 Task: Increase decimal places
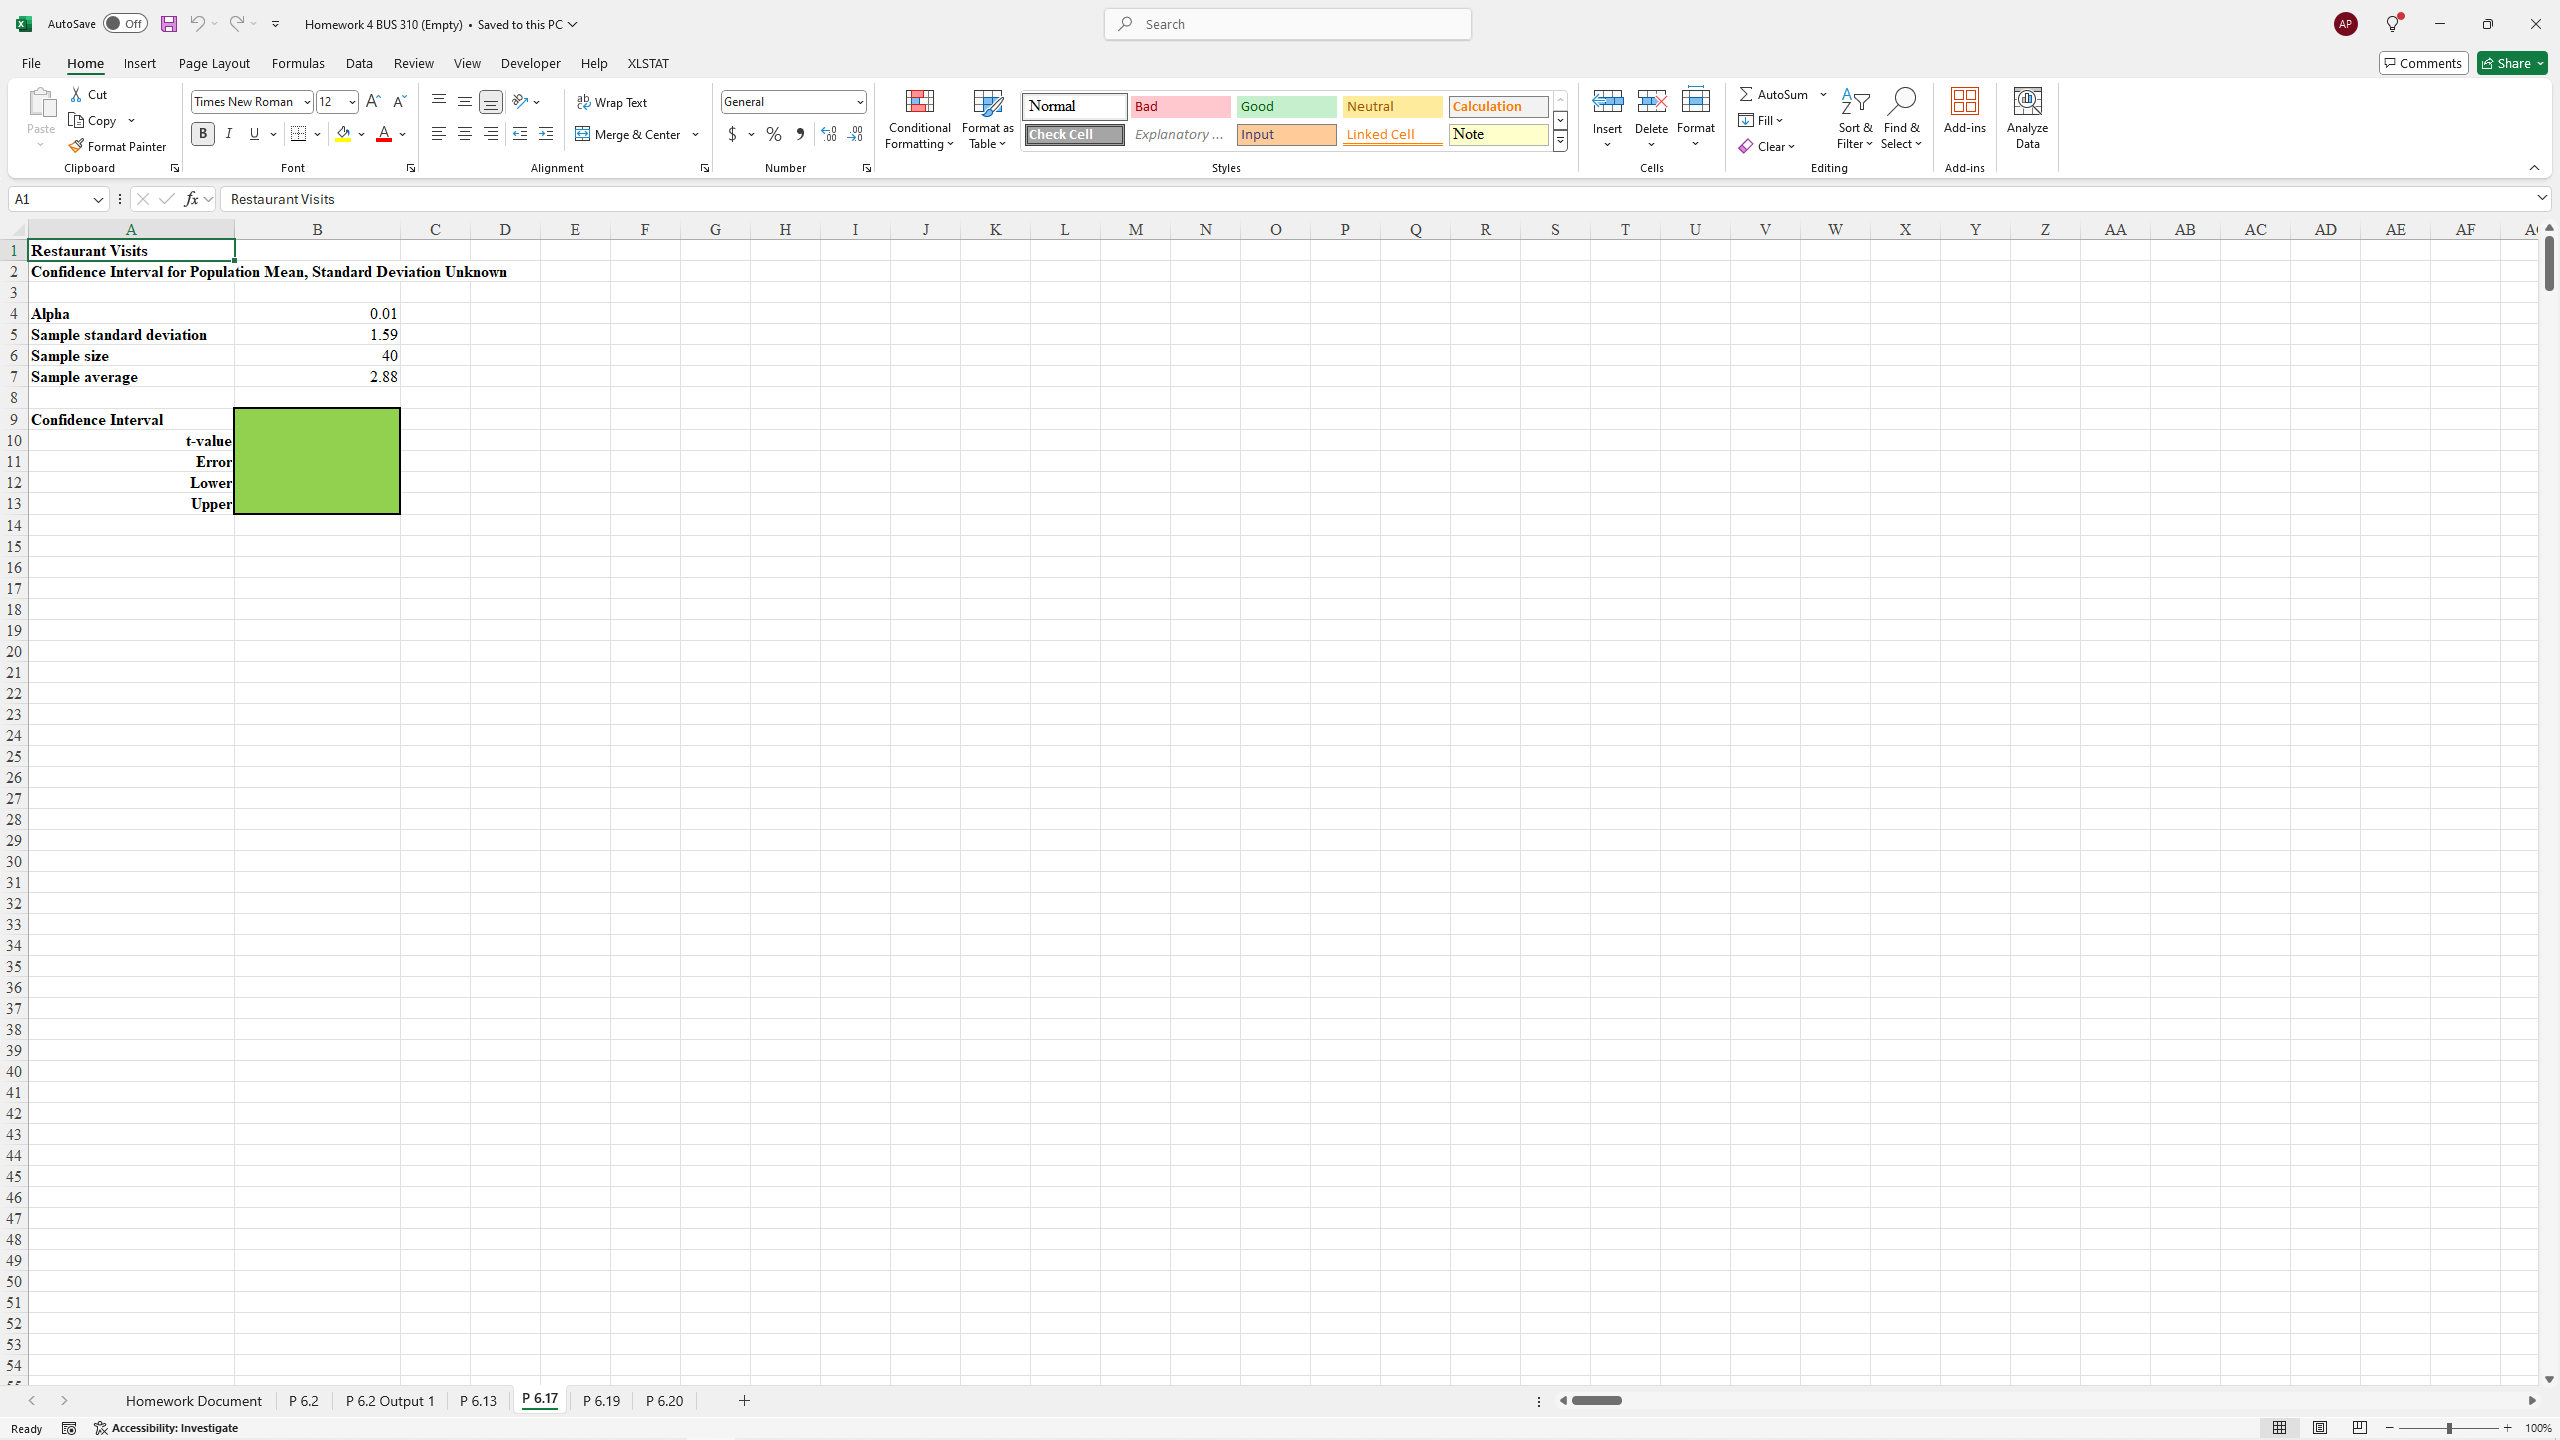[828, 133]
